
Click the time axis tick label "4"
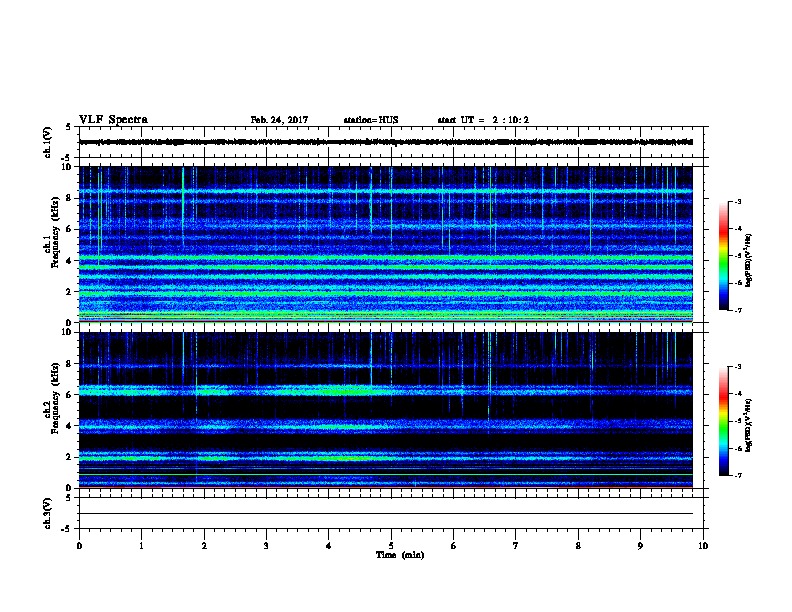[x=329, y=546]
